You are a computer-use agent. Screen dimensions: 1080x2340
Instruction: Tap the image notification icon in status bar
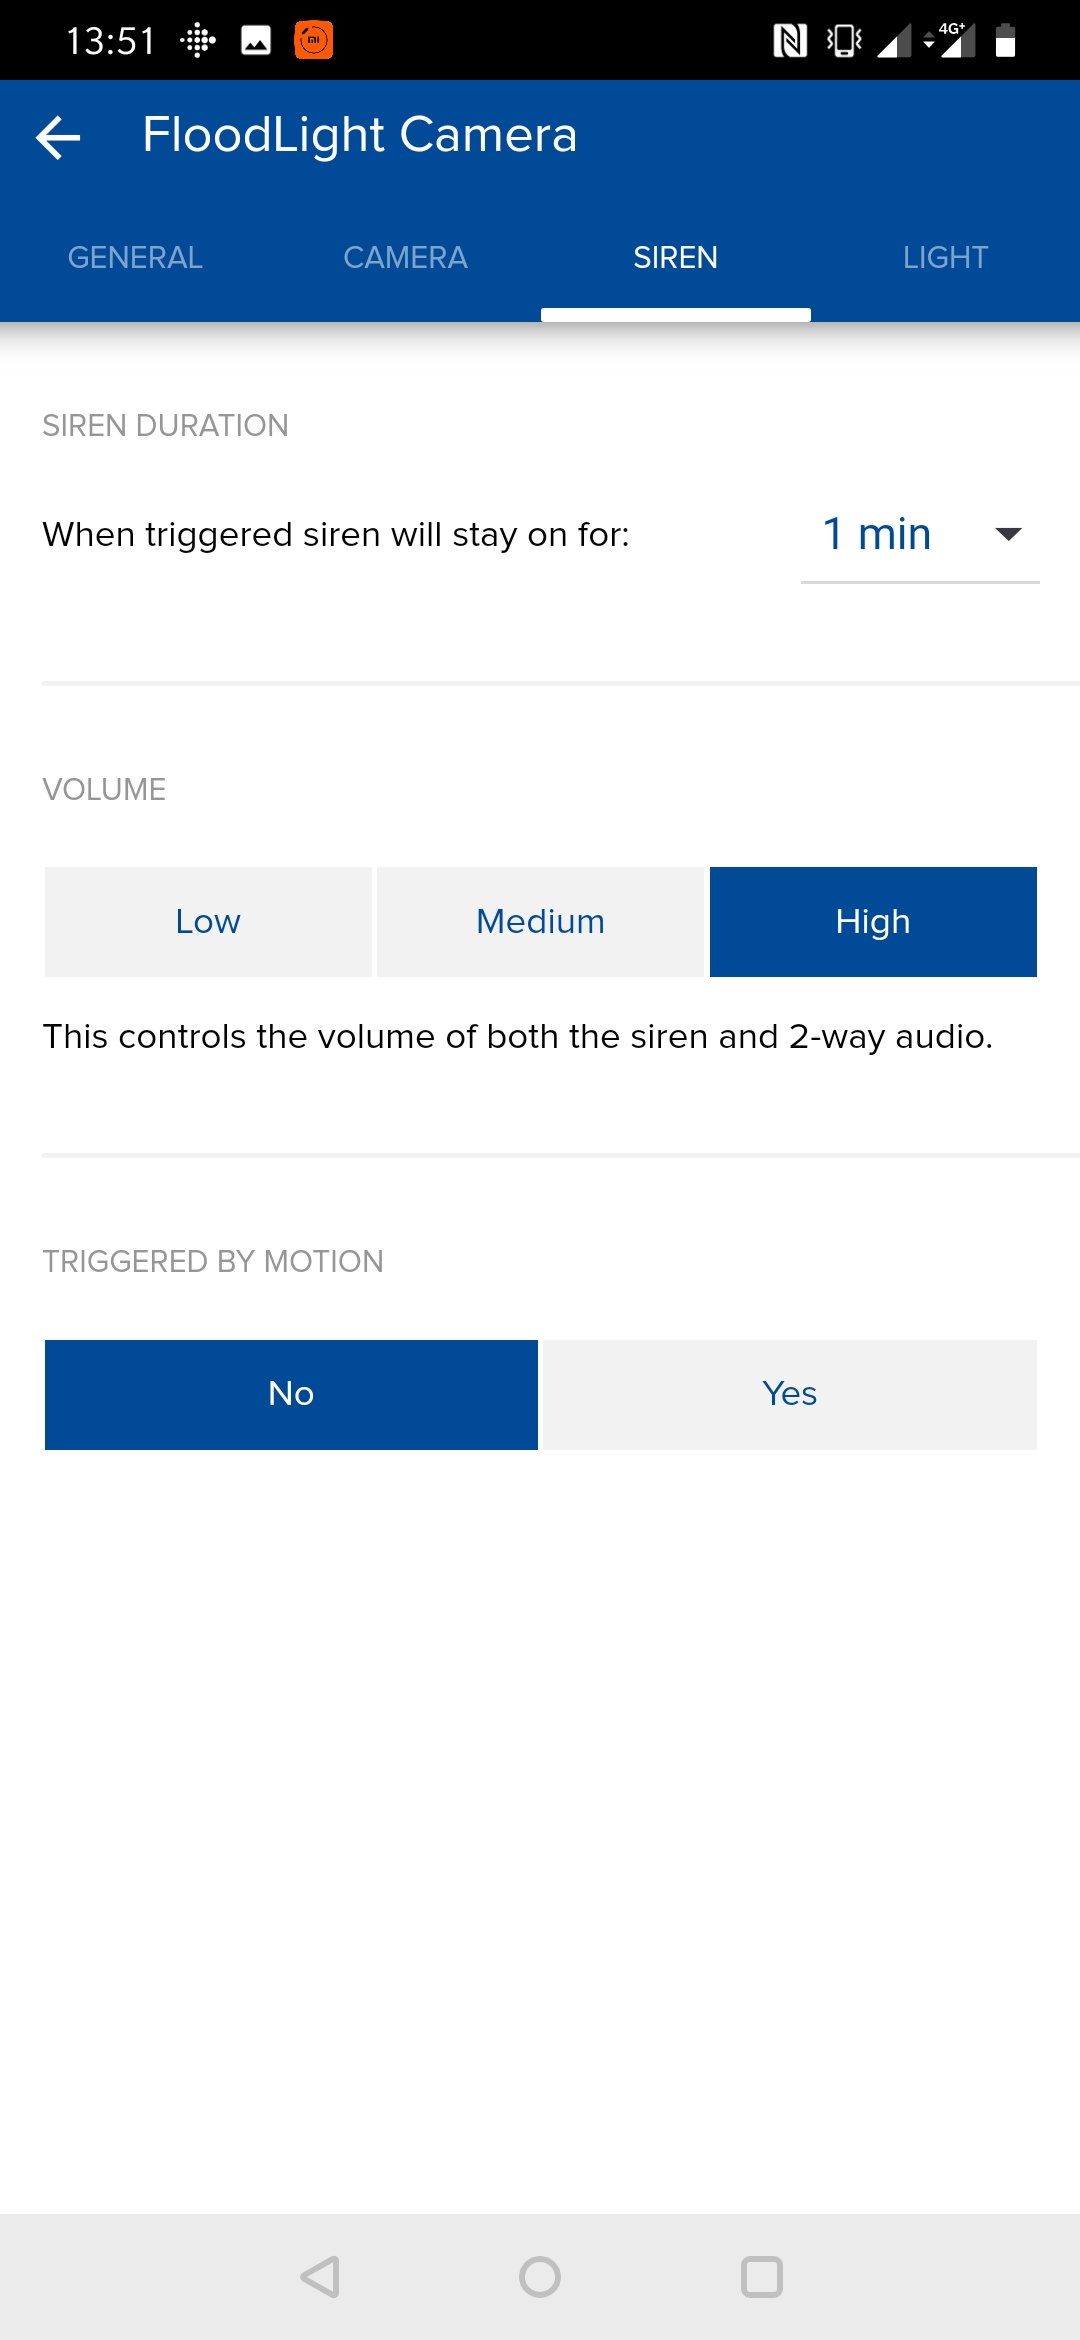pyautogui.click(x=256, y=41)
